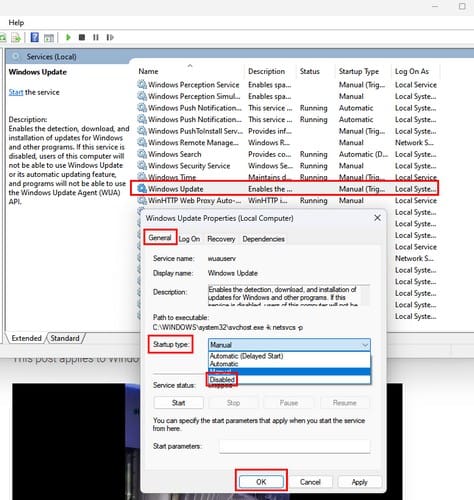This screenshot has width=474, height=500.
Task: Click "Enables the ..." description in Windows Update row
Action: (270, 189)
